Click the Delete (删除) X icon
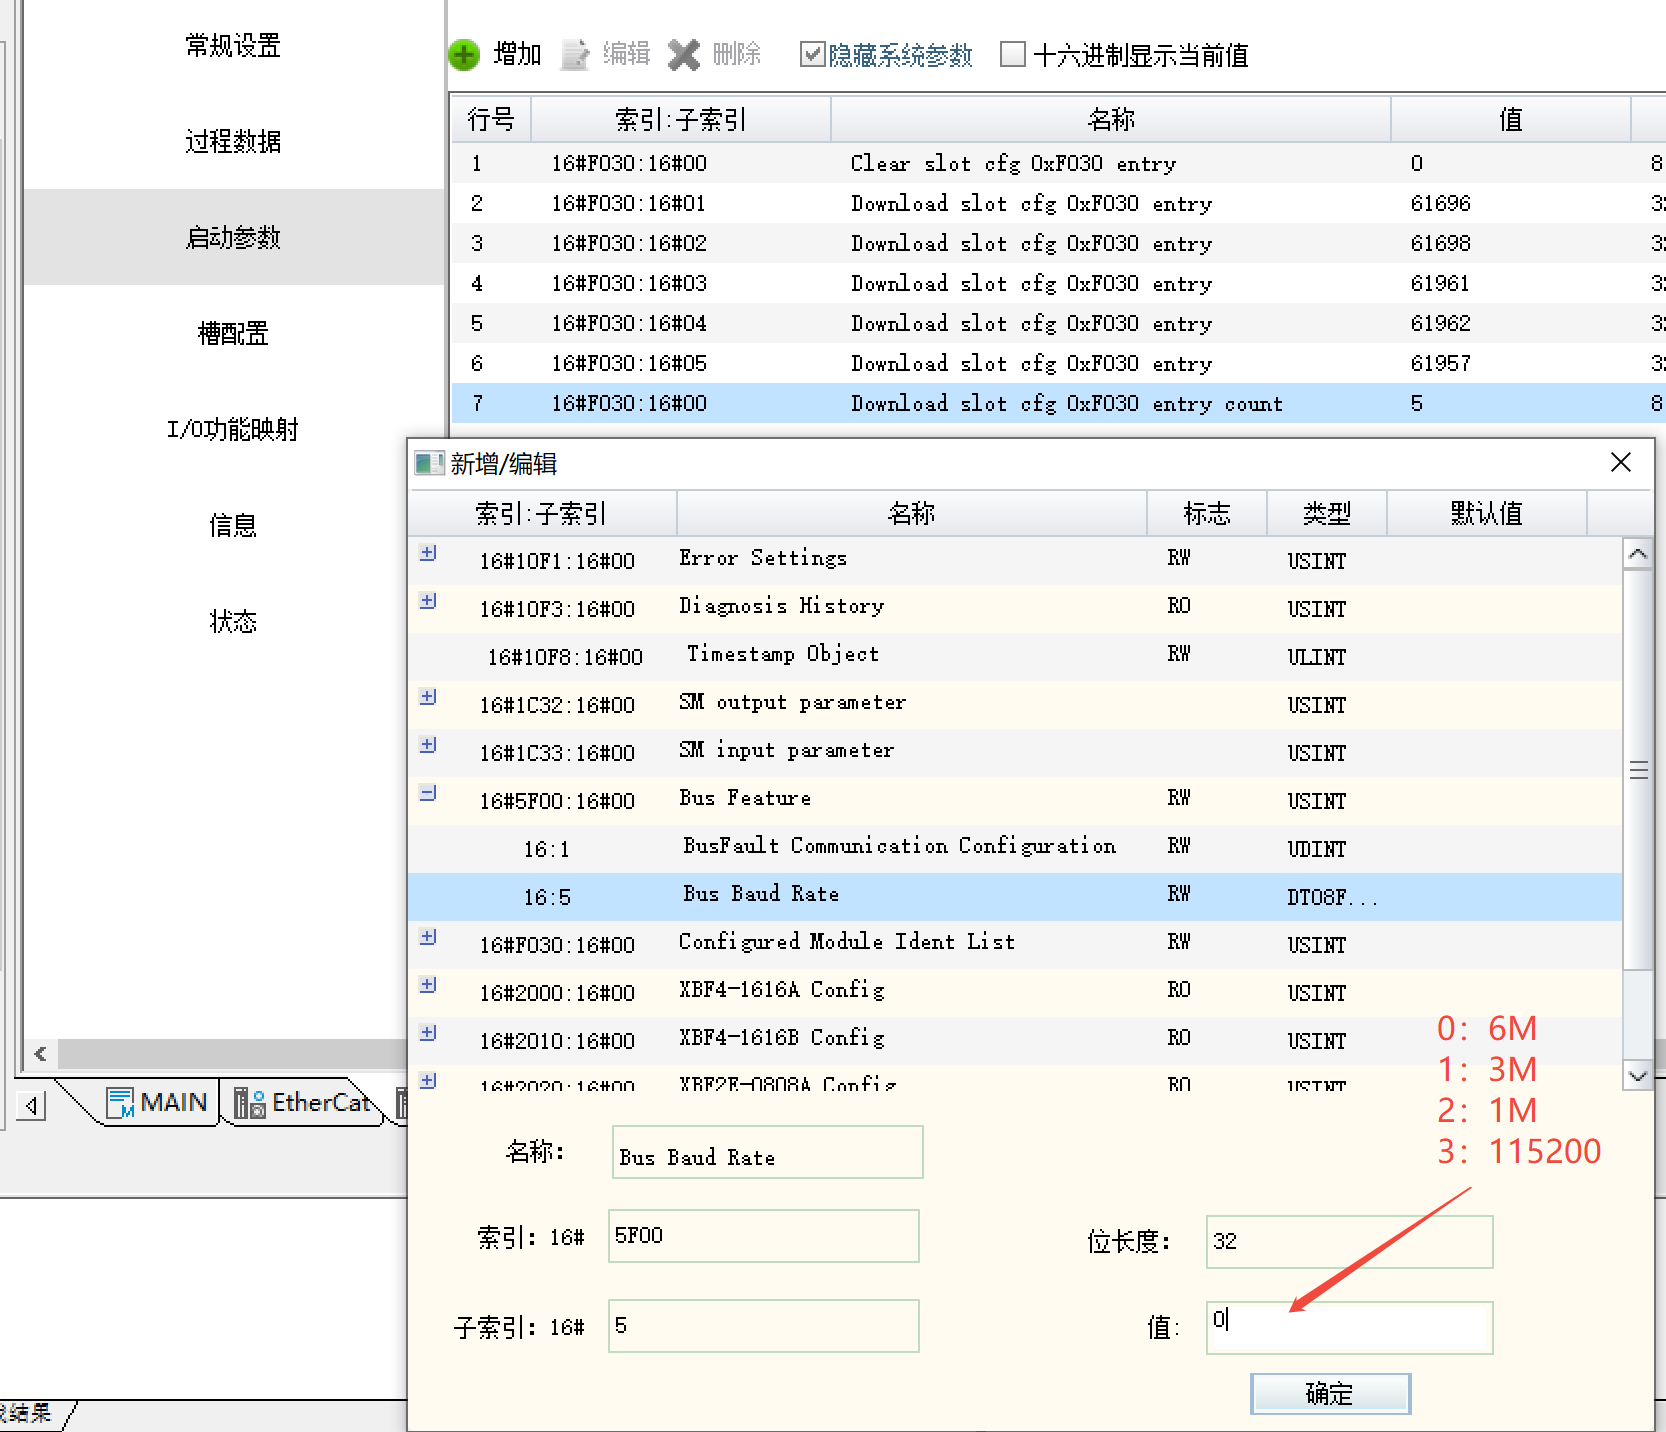 coord(684,55)
